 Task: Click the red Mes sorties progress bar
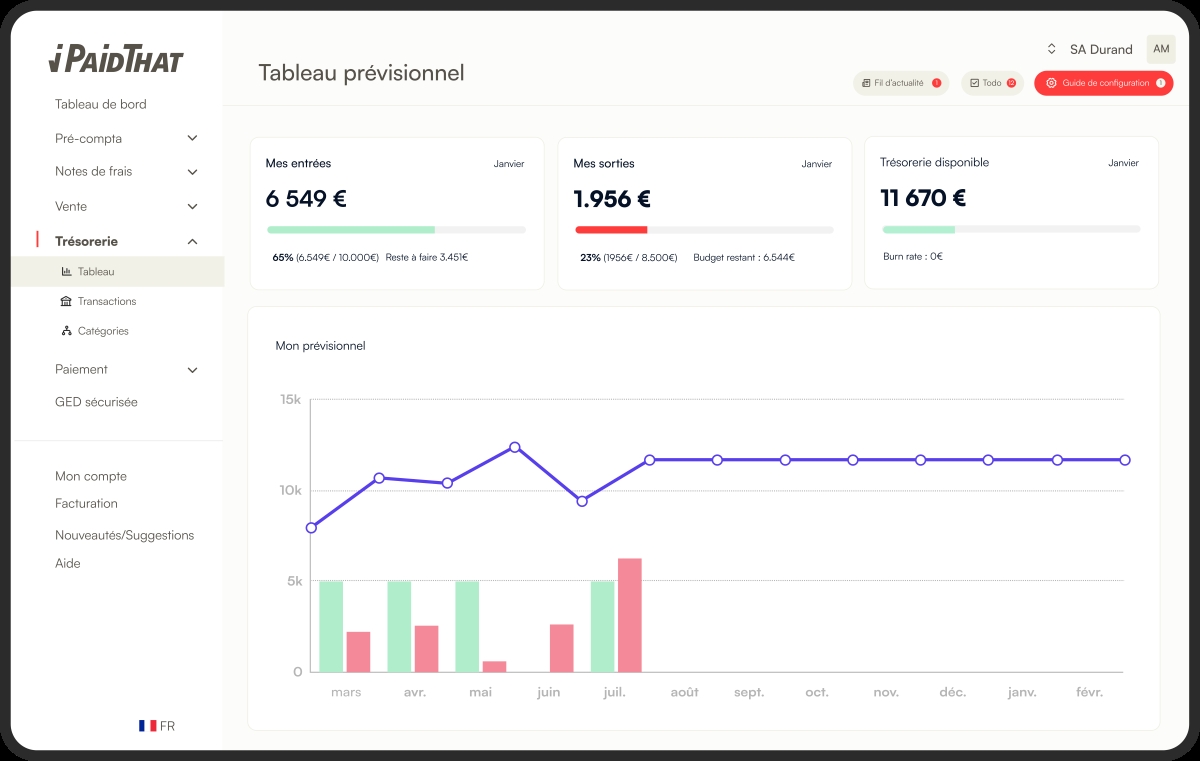click(x=611, y=230)
